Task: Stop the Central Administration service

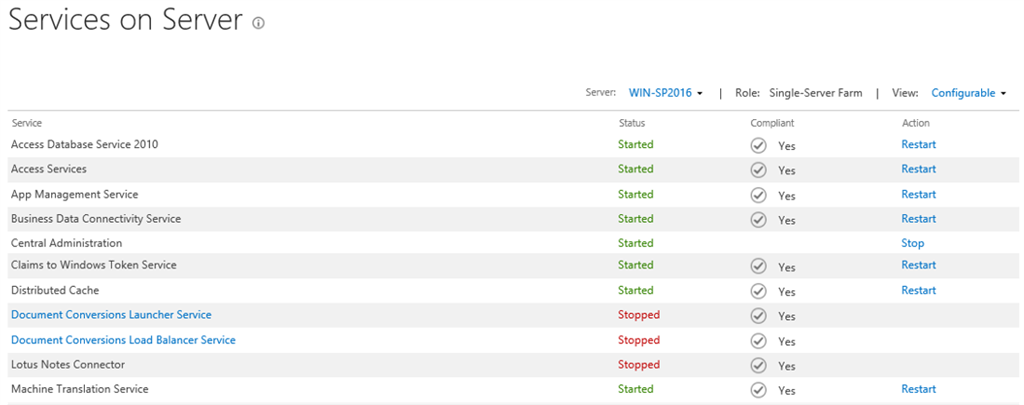Action: pos(912,243)
